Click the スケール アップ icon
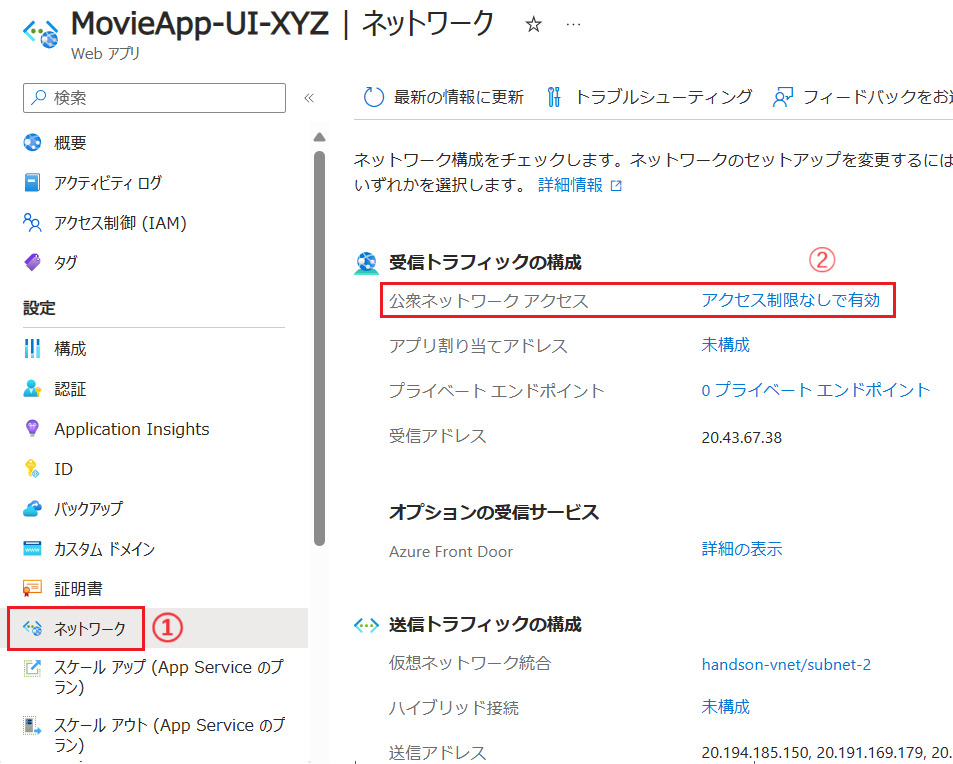Image resolution: width=953 pixels, height=764 pixels. click(x=32, y=667)
